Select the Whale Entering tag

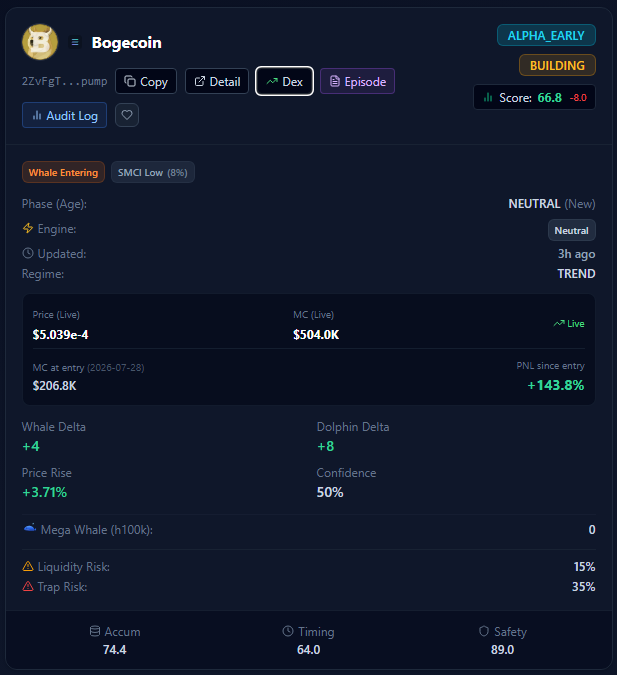point(63,173)
